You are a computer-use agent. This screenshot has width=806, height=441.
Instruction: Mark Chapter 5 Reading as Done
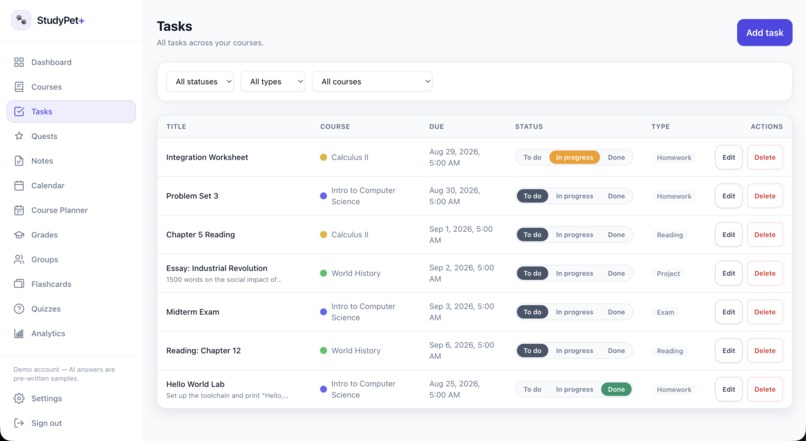(x=616, y=235)
